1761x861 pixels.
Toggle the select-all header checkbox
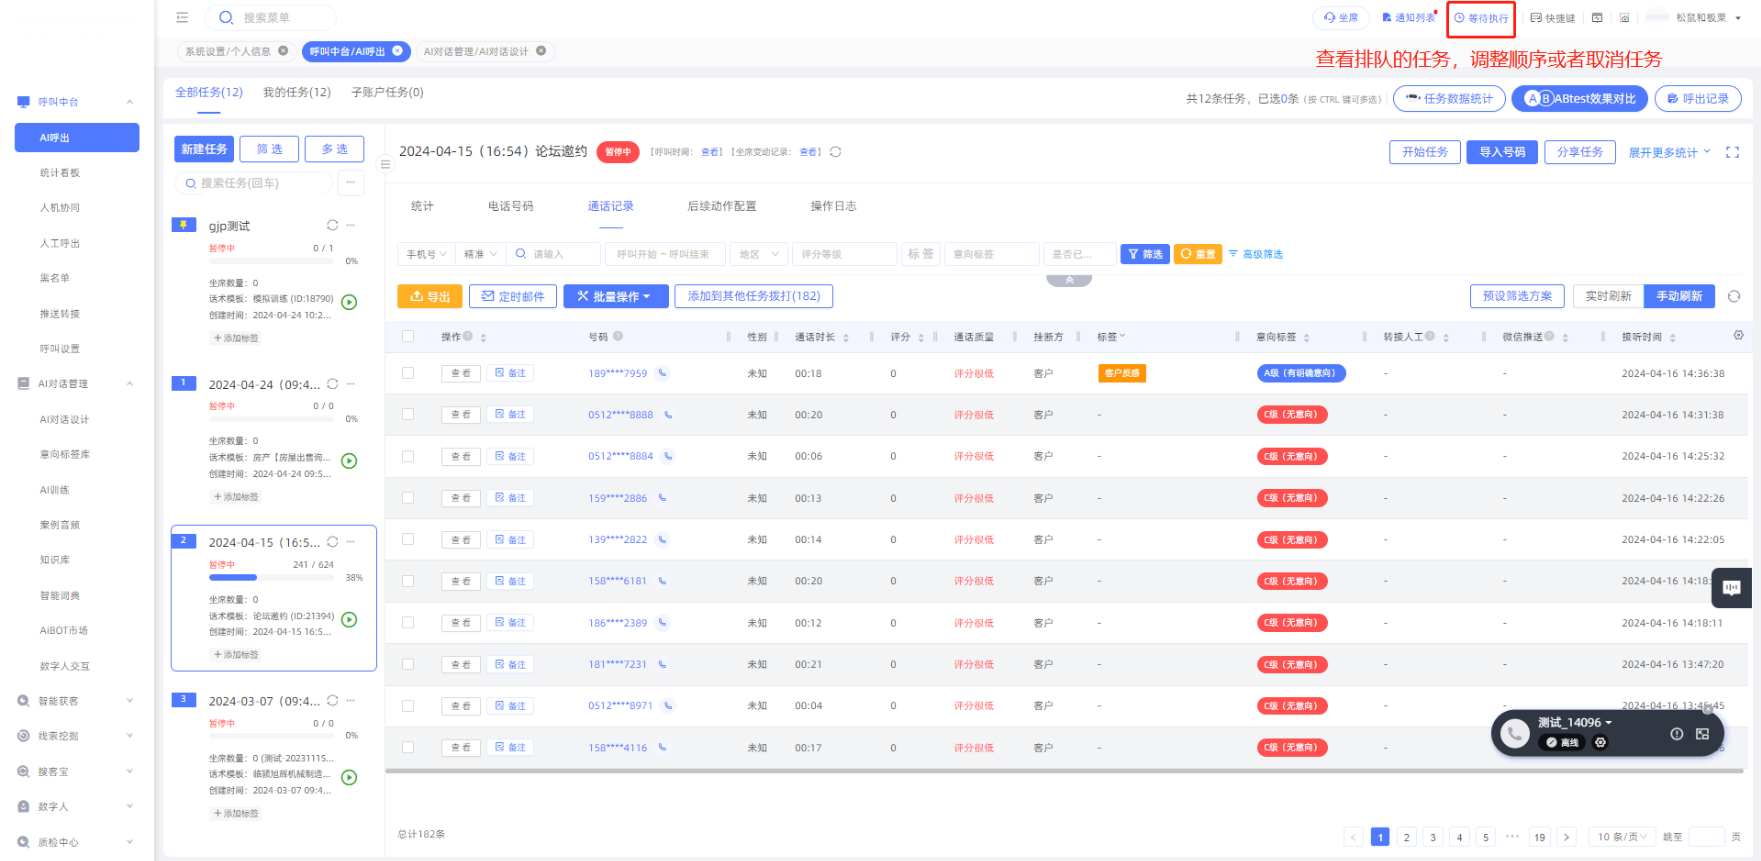click(x=408, y=336)
